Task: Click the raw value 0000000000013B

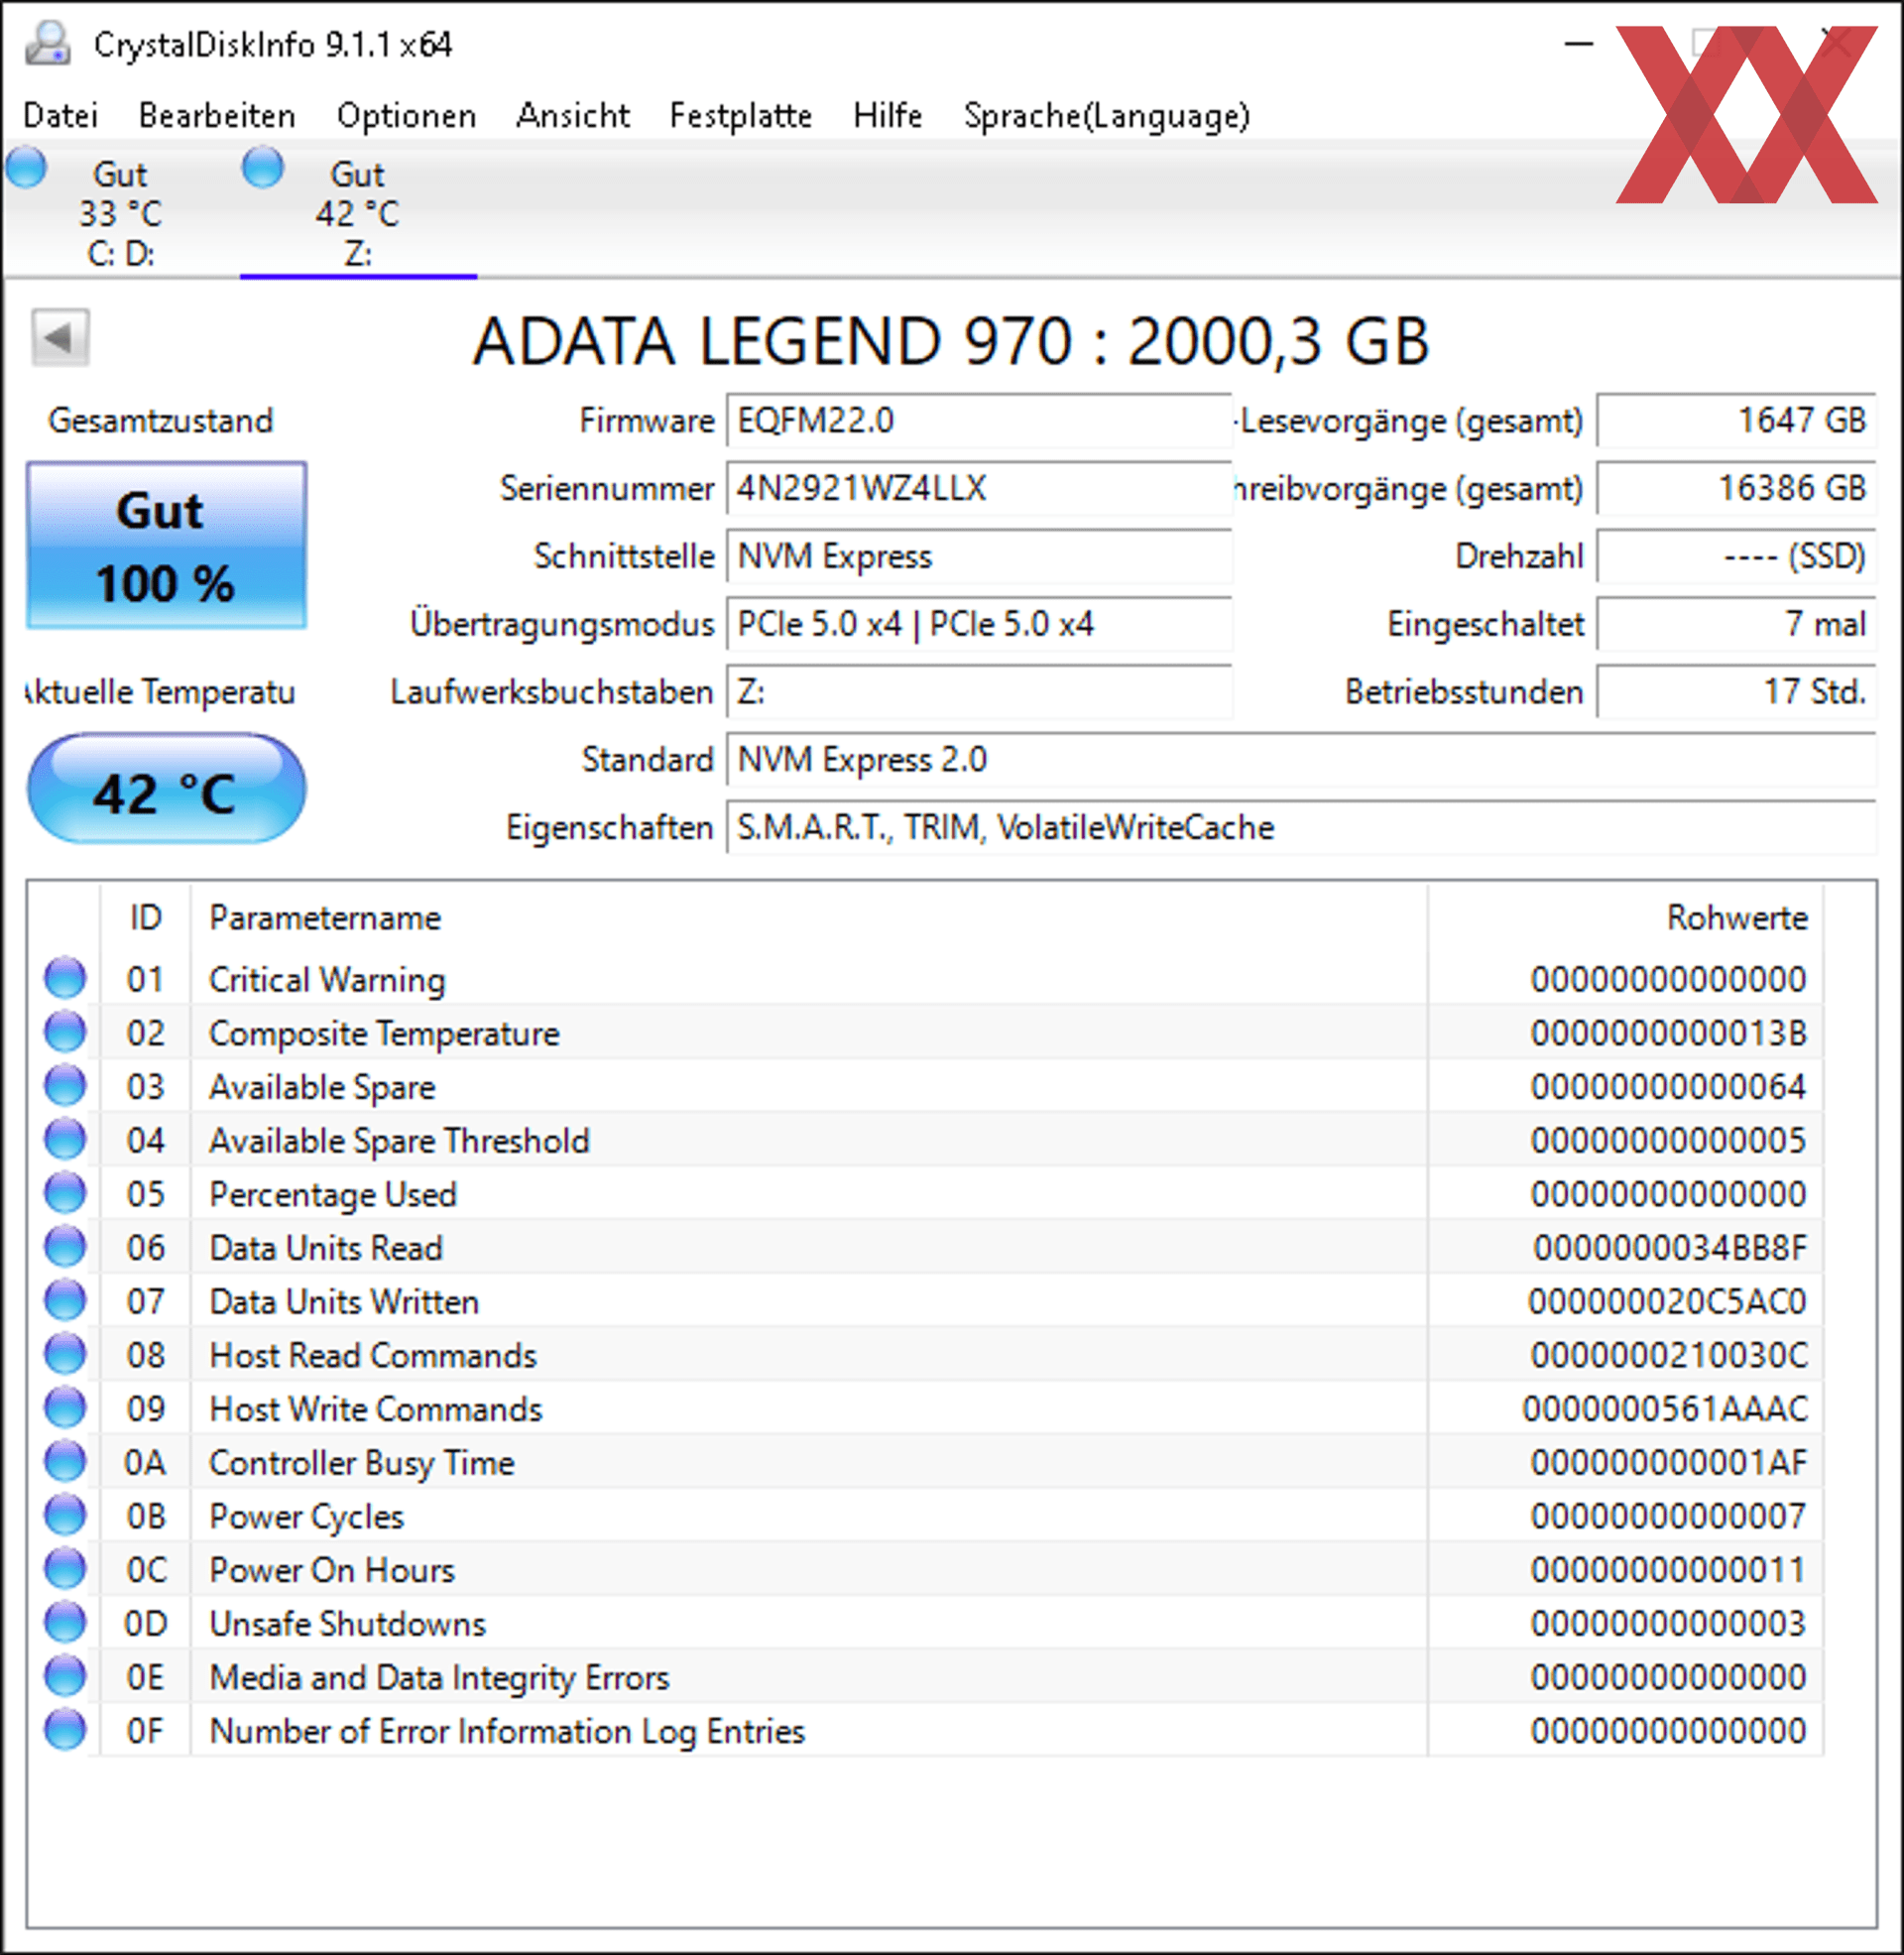Action: 1669,1034
